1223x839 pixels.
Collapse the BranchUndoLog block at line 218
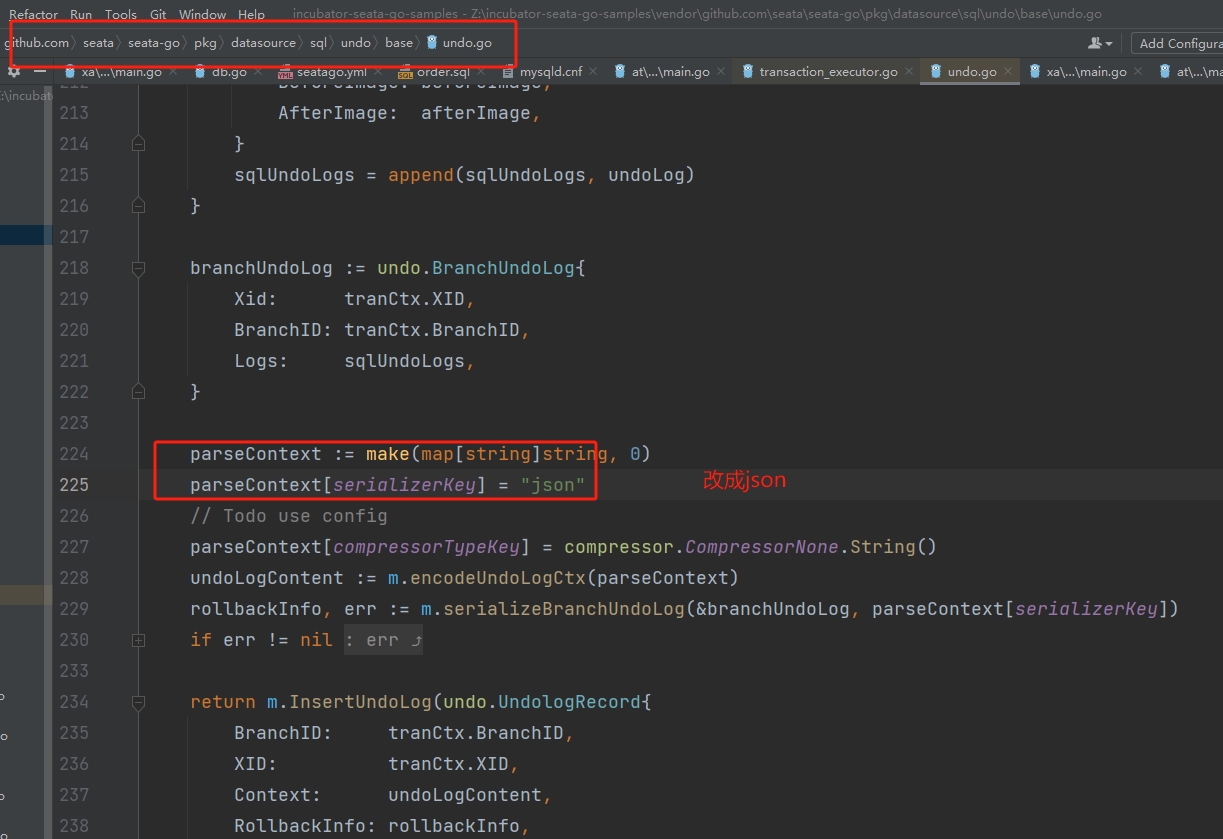pyautogui.click(x=138, y=268)
